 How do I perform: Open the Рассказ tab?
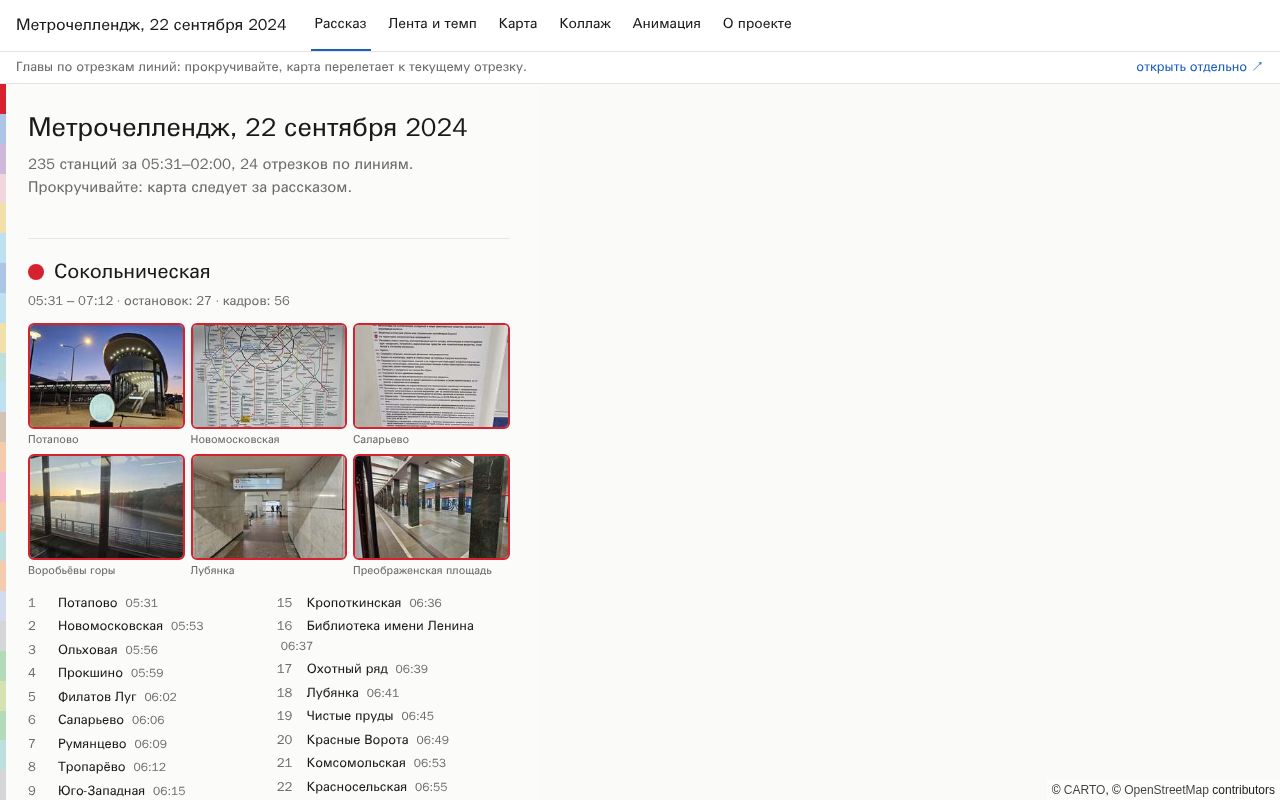[340, 24]
